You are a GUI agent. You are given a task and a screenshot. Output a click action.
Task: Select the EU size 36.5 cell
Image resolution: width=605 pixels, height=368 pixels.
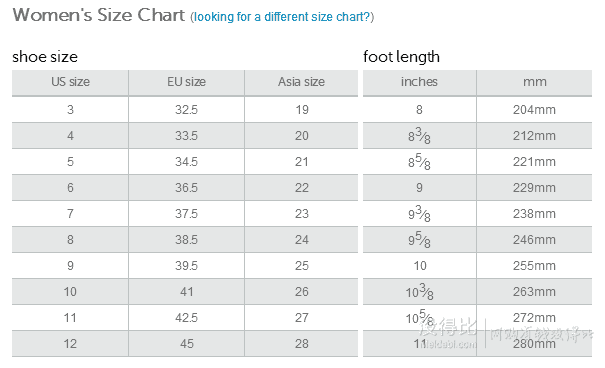coord(186,188)
